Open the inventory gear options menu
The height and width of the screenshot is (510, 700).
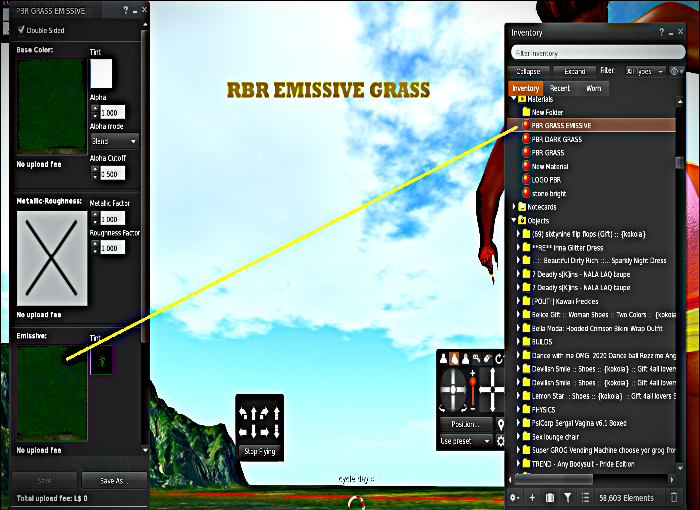pyautogui.click(x=514, y=497)
